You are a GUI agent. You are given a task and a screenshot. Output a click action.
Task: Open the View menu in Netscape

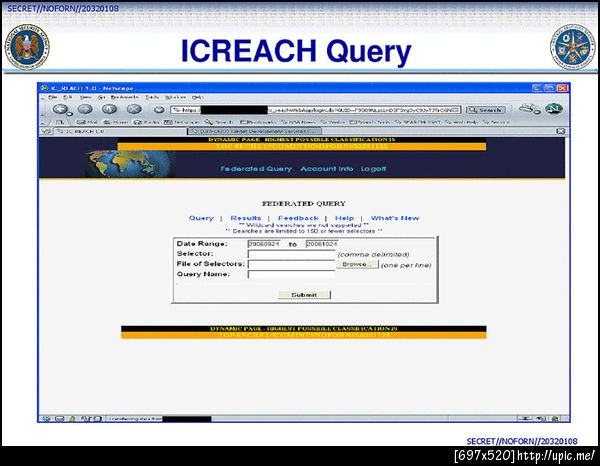pos(85,97)
